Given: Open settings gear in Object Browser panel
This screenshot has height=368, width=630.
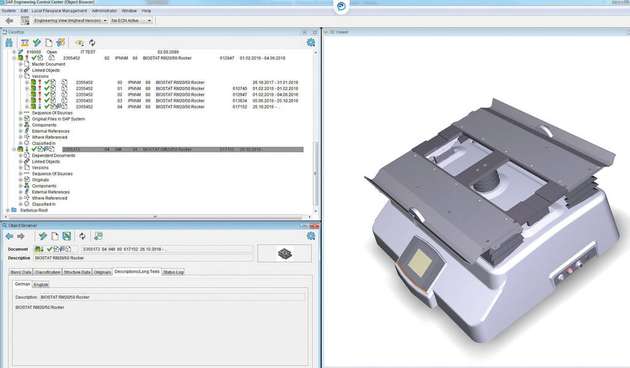Looking at the screenshot, I should pyautogui.click(x=311, y=236).
